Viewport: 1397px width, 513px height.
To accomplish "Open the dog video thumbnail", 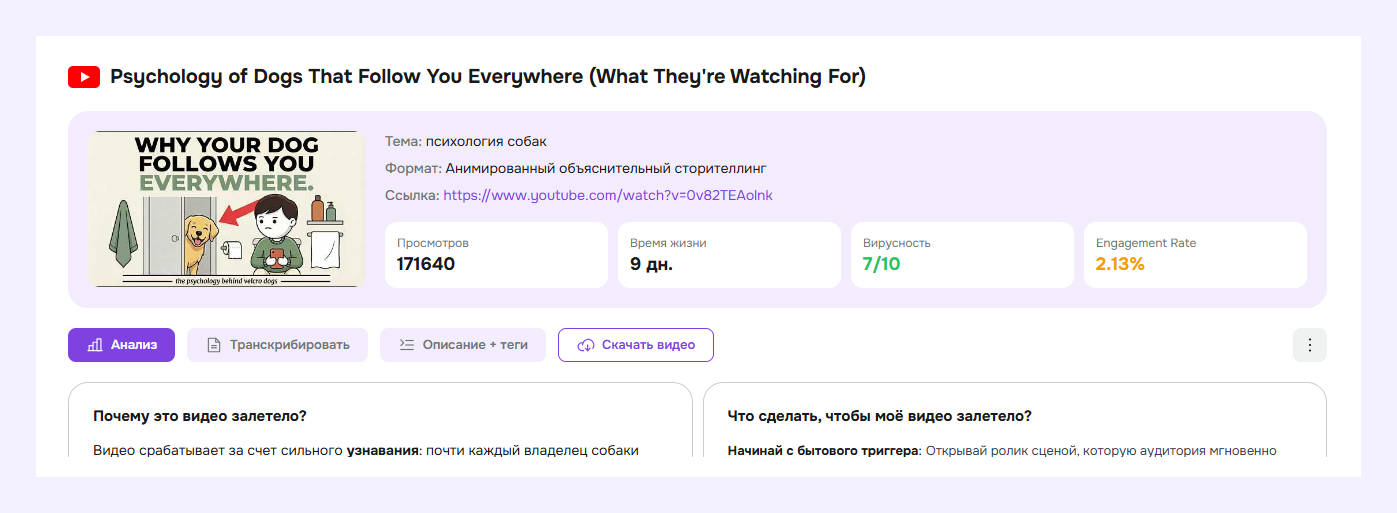I will pos(226,209).
